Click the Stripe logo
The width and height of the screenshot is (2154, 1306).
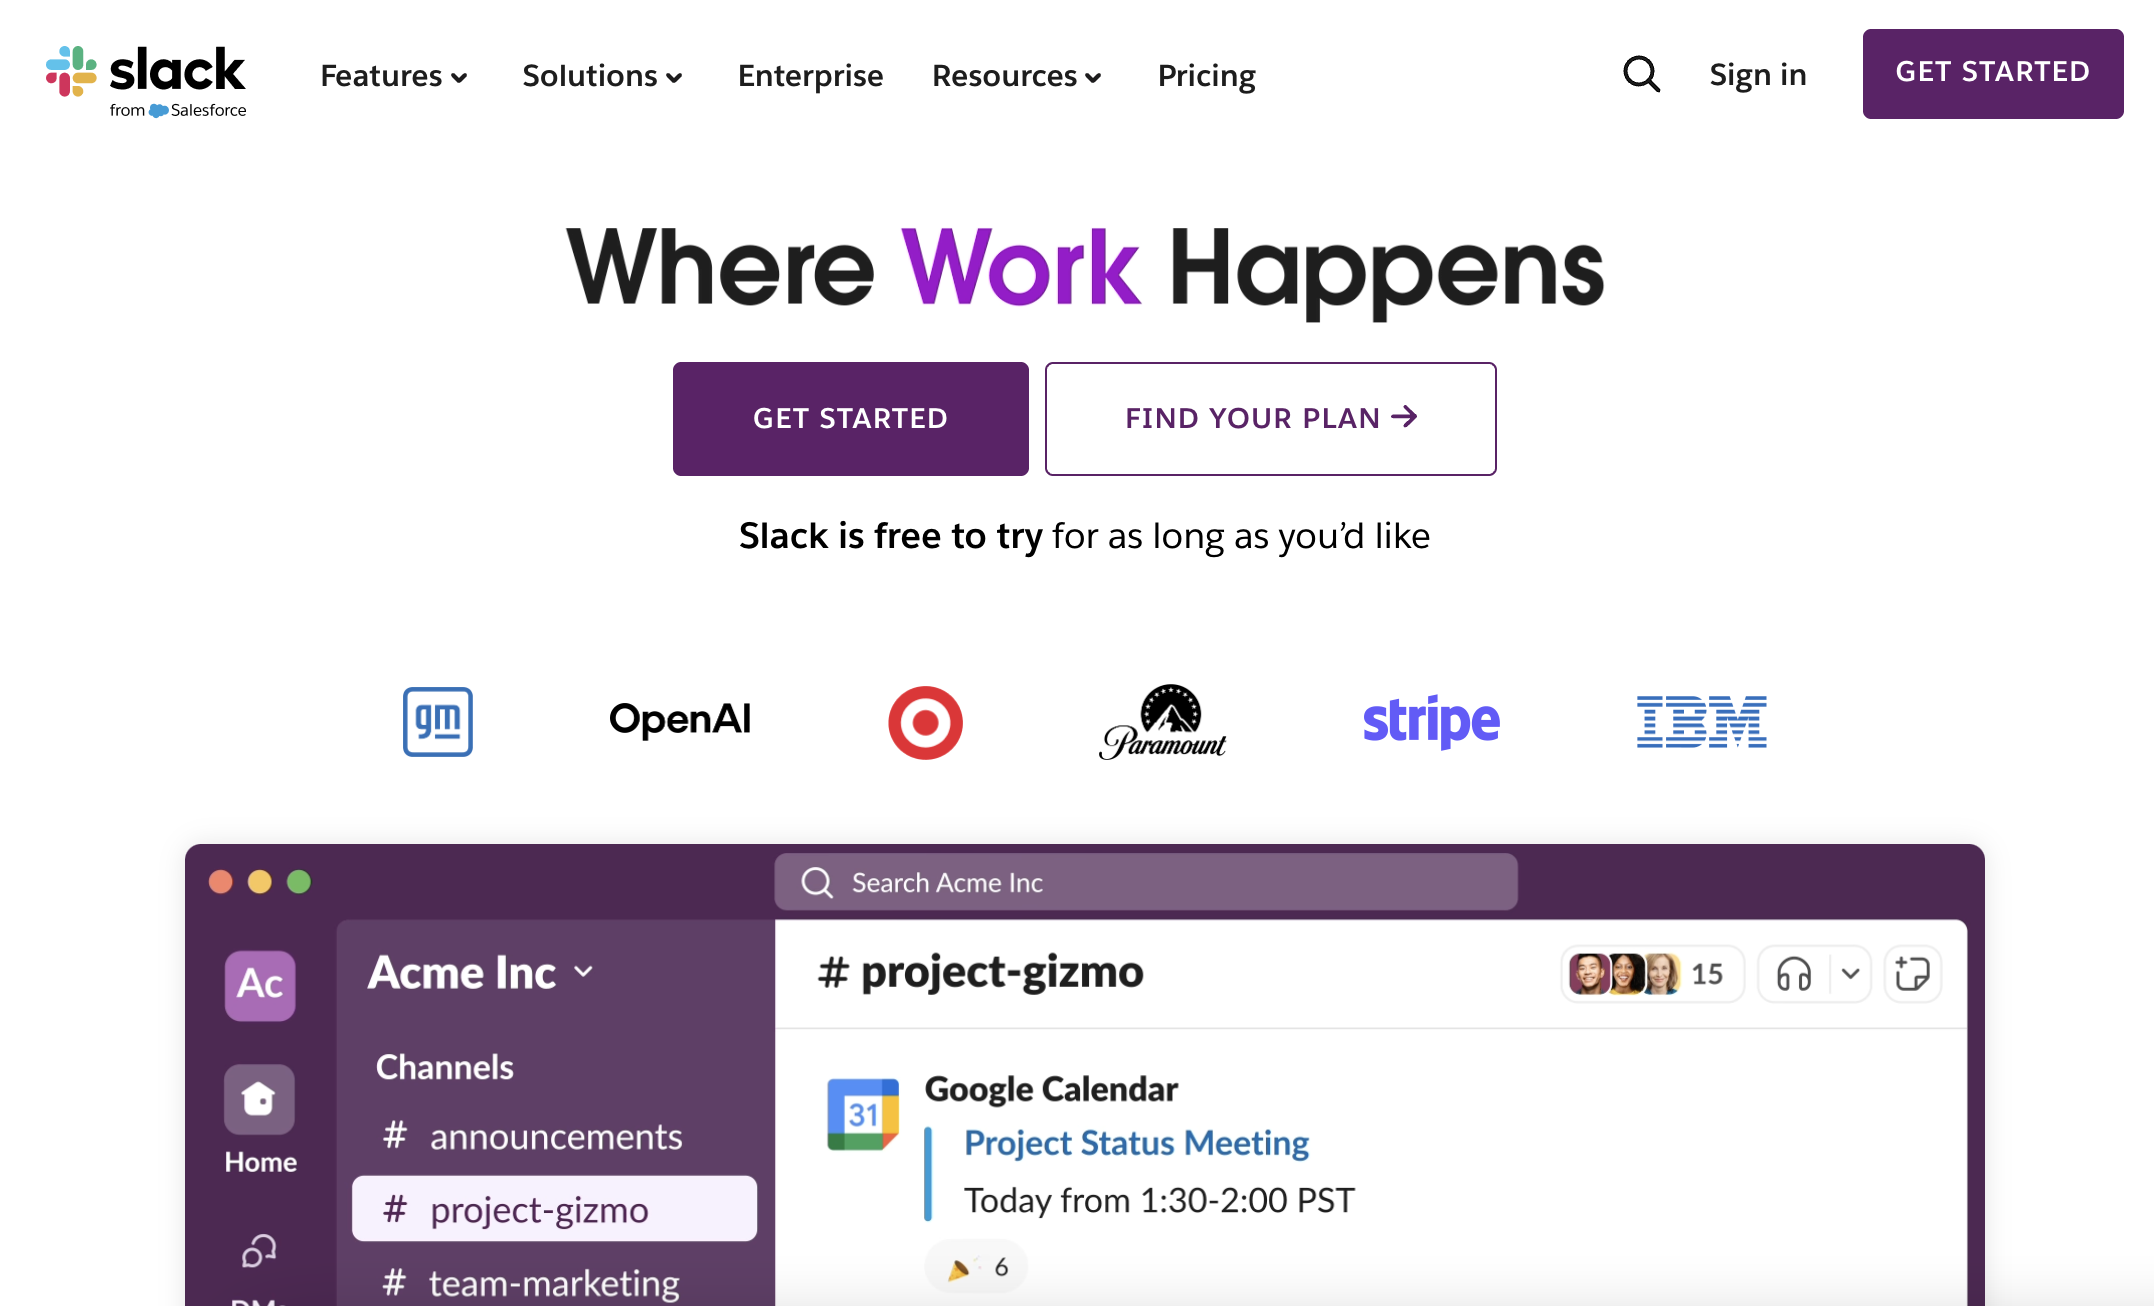coord(1431,722)
